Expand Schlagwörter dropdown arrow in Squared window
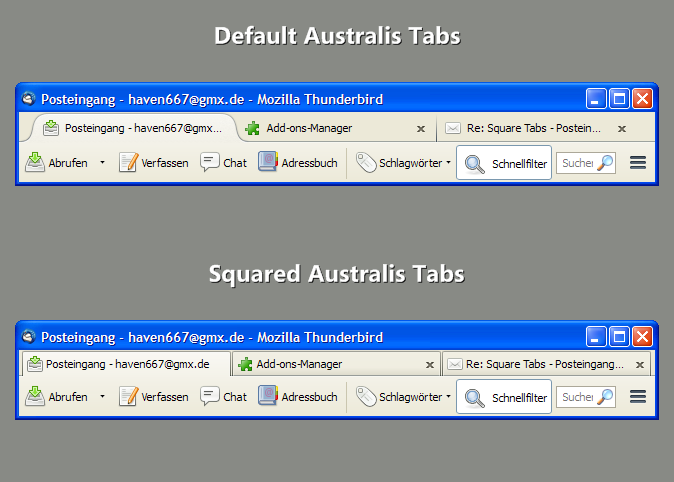 coord(448,396)
